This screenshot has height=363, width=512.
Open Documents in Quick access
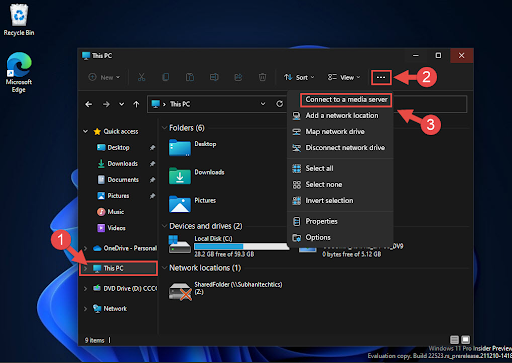118,180
